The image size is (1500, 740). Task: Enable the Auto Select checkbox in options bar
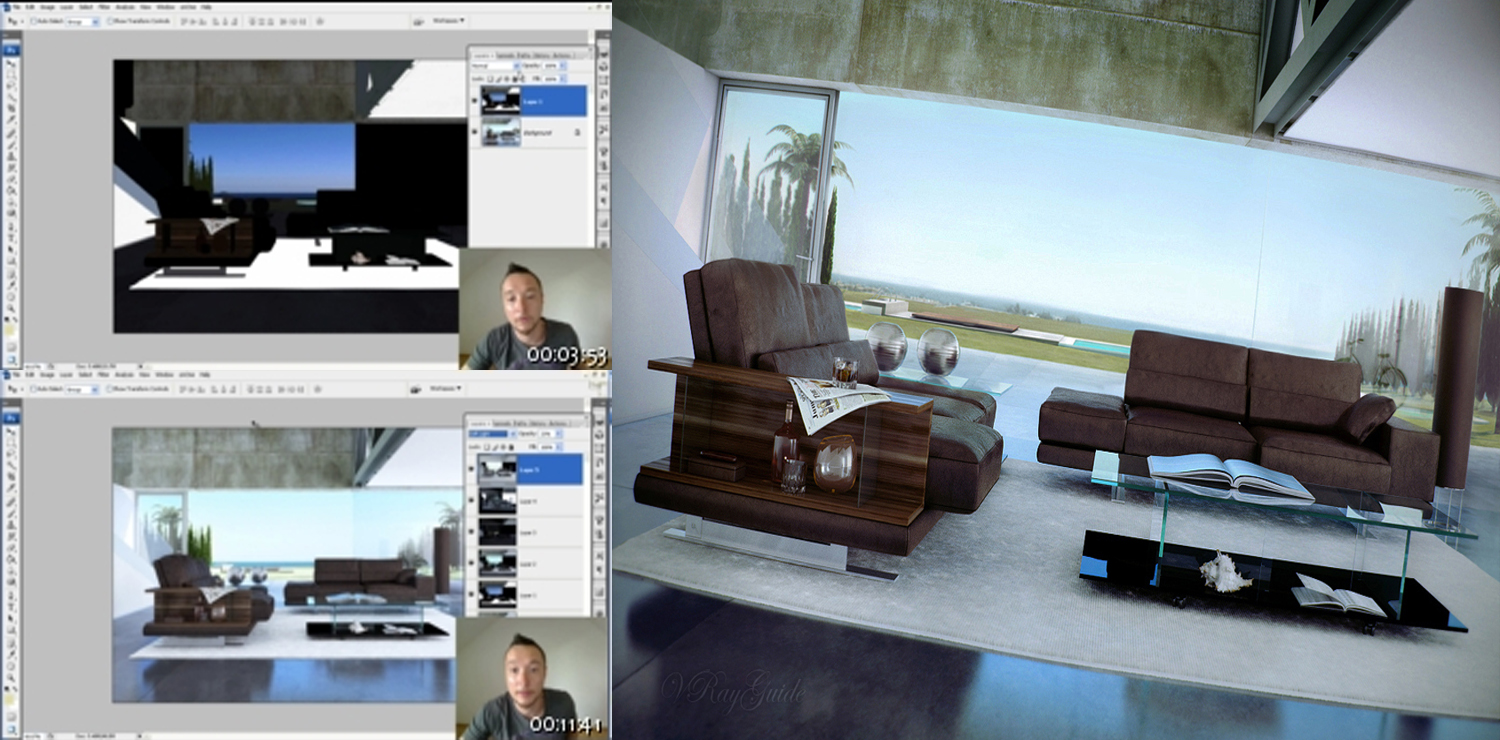pyautogui.click(x=35, y=21)
